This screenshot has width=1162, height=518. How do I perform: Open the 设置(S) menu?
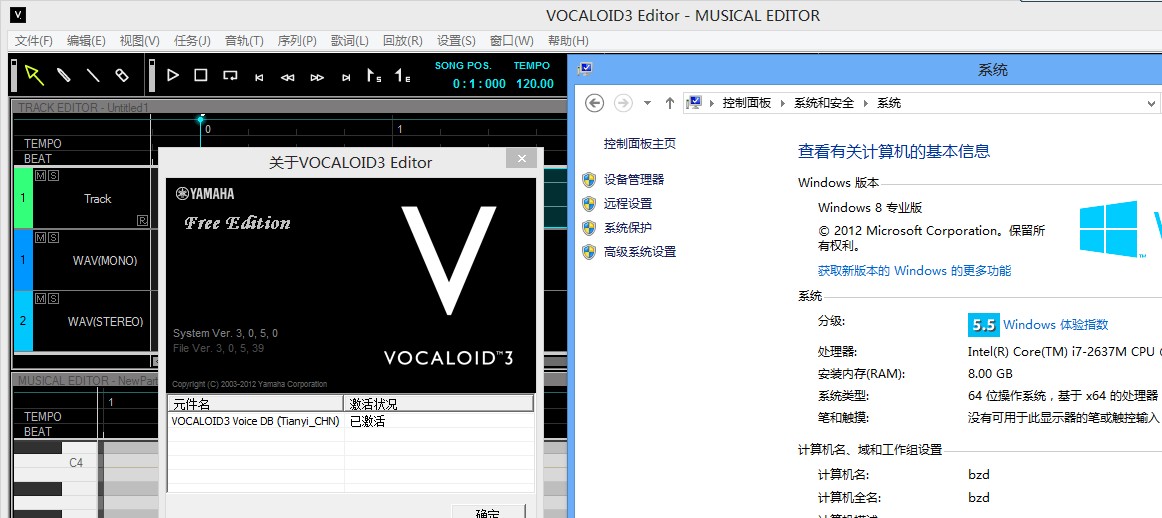[456, 41]
